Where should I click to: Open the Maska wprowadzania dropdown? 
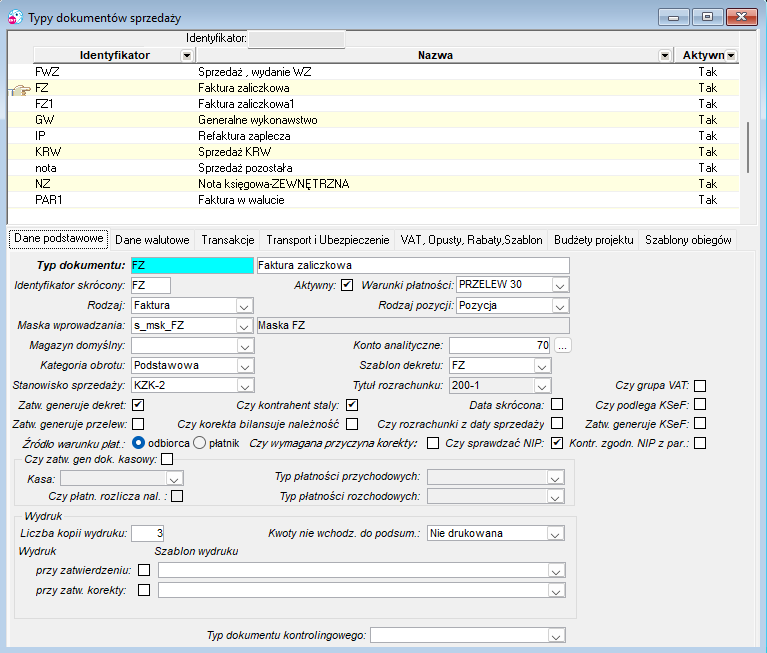click(x=244, y=326)
